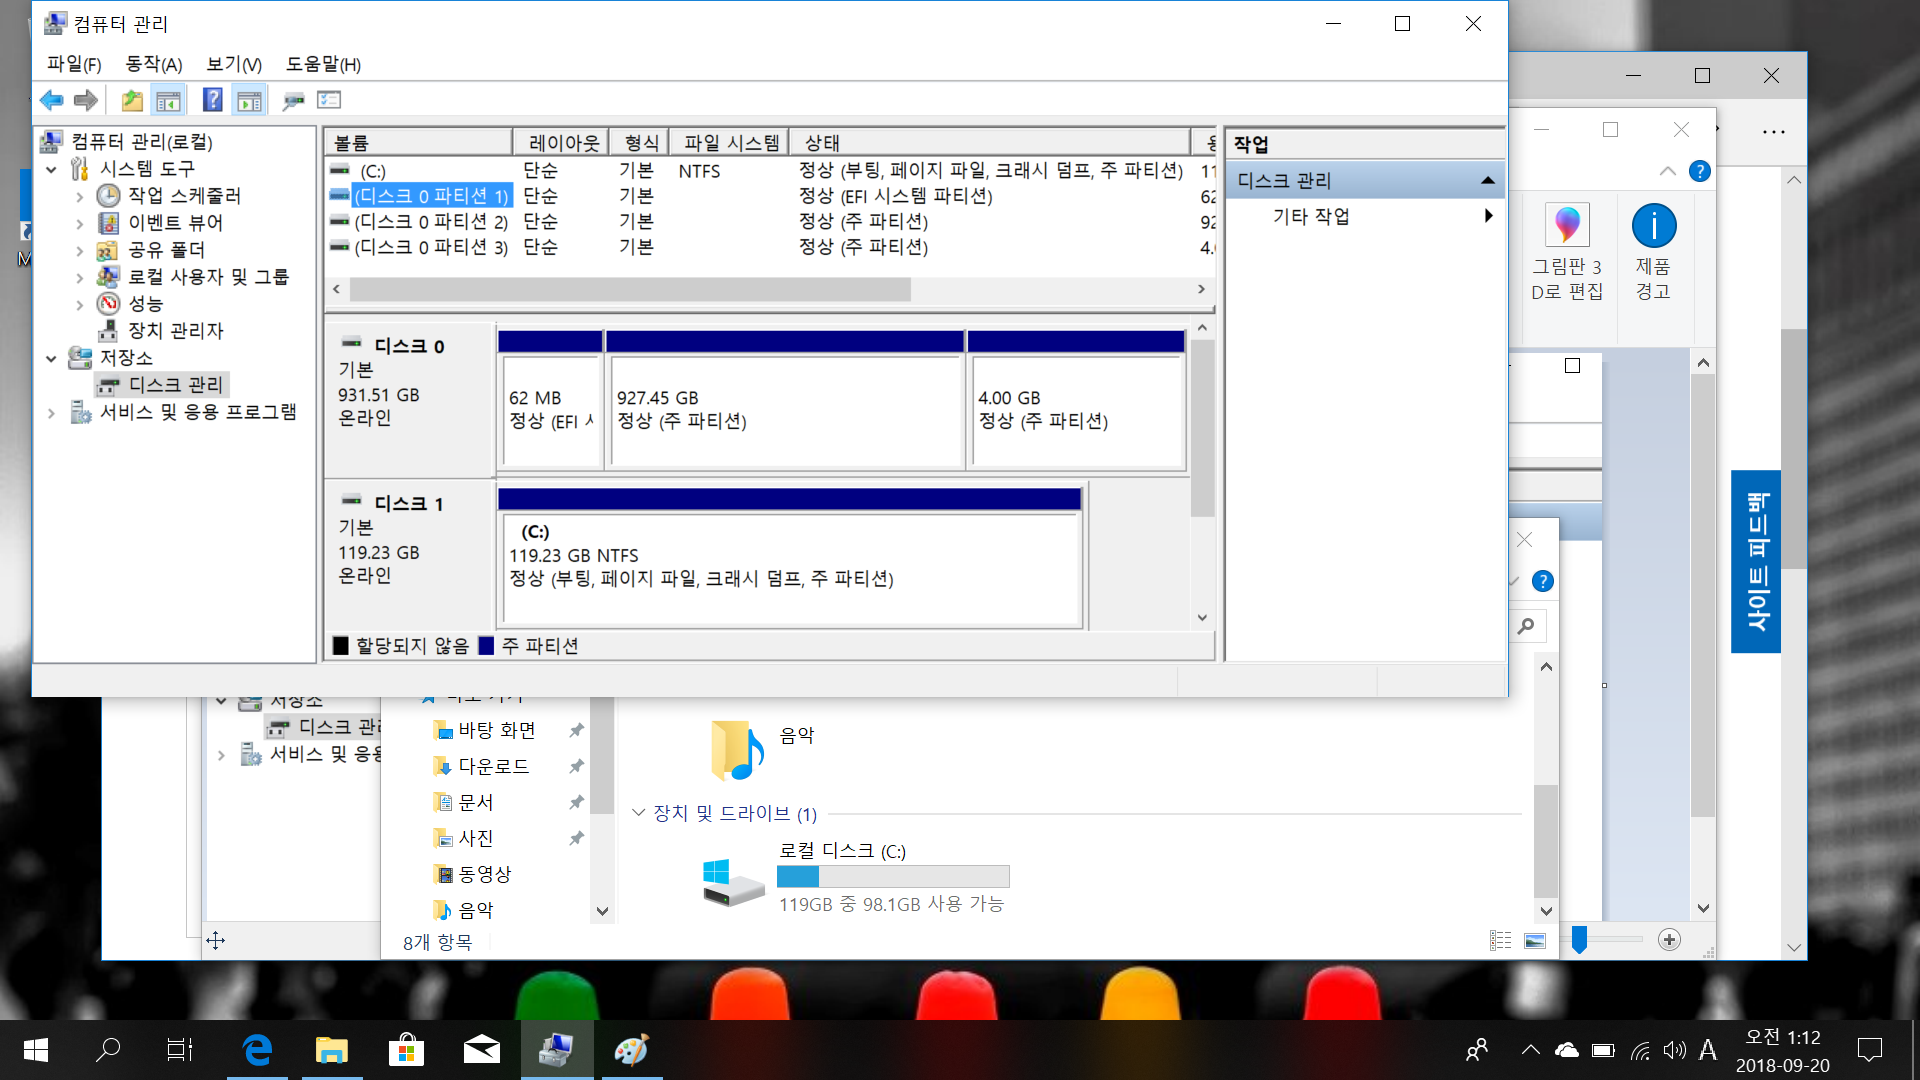Image resolution: width=1920 pixels, height=1080 pixels.
Task: Expand 서비스 및 응용 프로그램 node
Action: (51, 412)
